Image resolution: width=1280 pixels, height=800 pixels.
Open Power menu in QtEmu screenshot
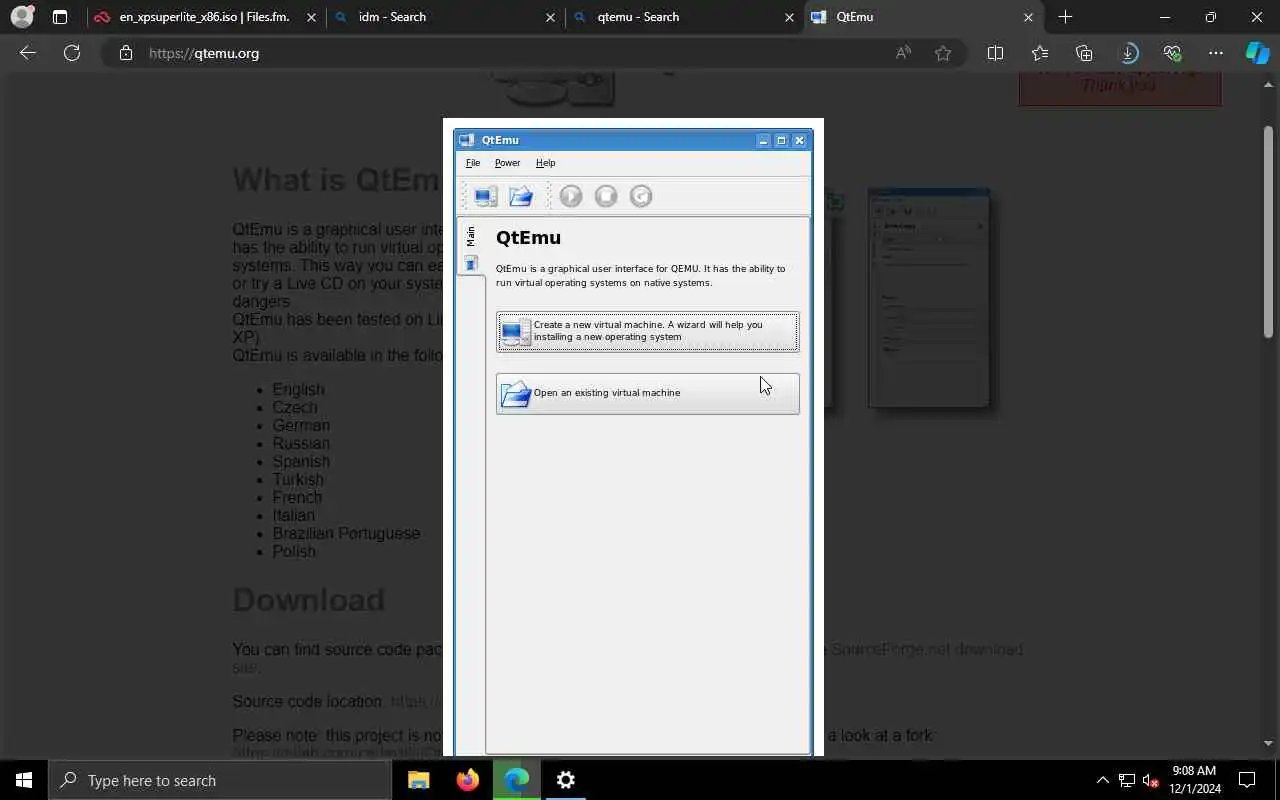[x=507, y=163]
